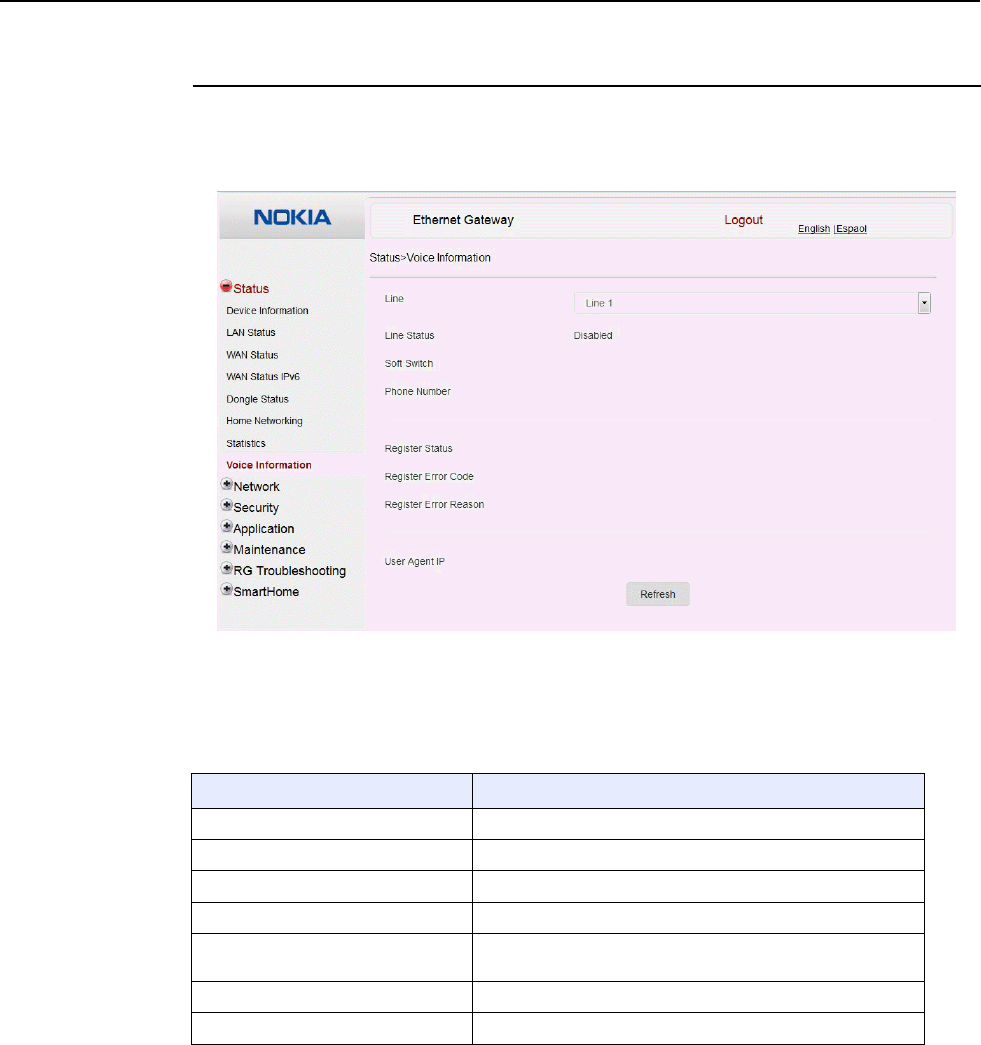Click the Line Status label
981x1045 pixels.
coord(409,336)
